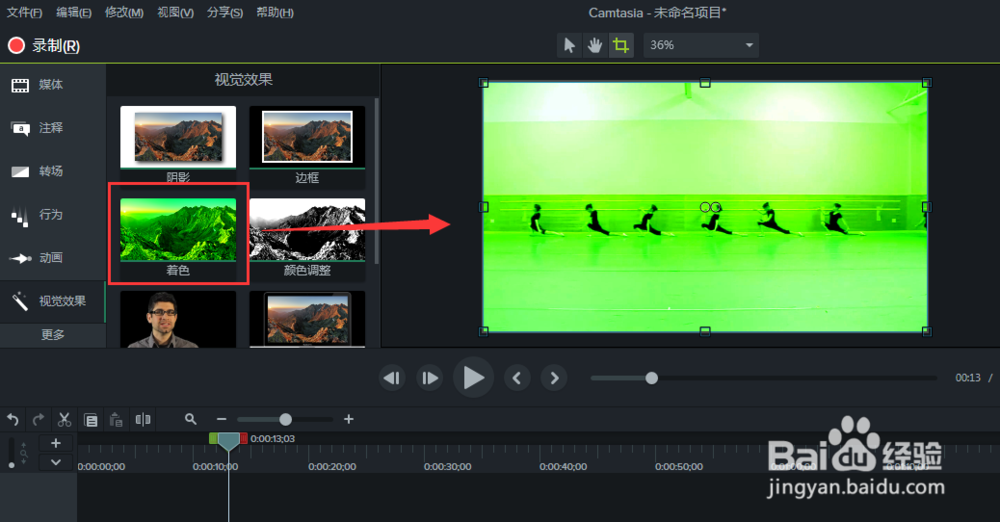
Task: Open the 行为 behaviors tab
Action: click(52, 214)
